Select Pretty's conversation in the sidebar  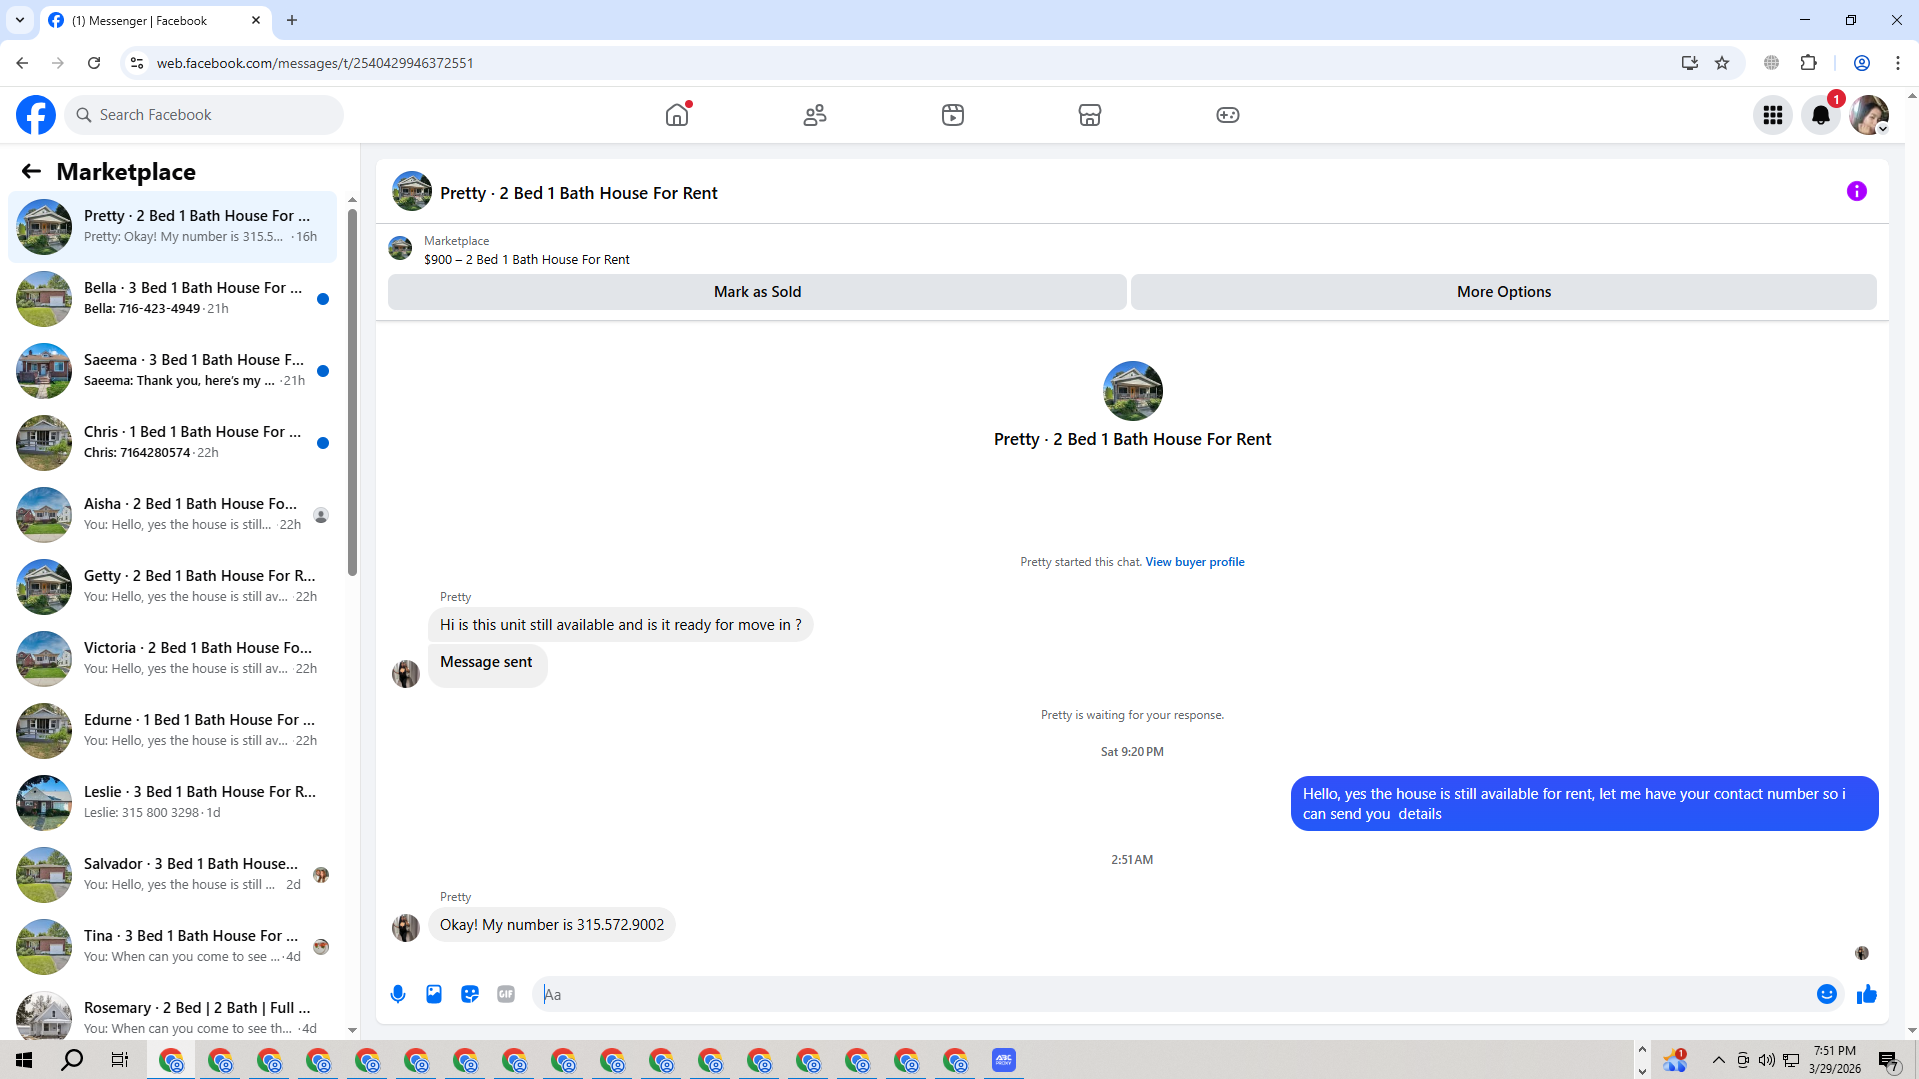[x=173, y=226]
